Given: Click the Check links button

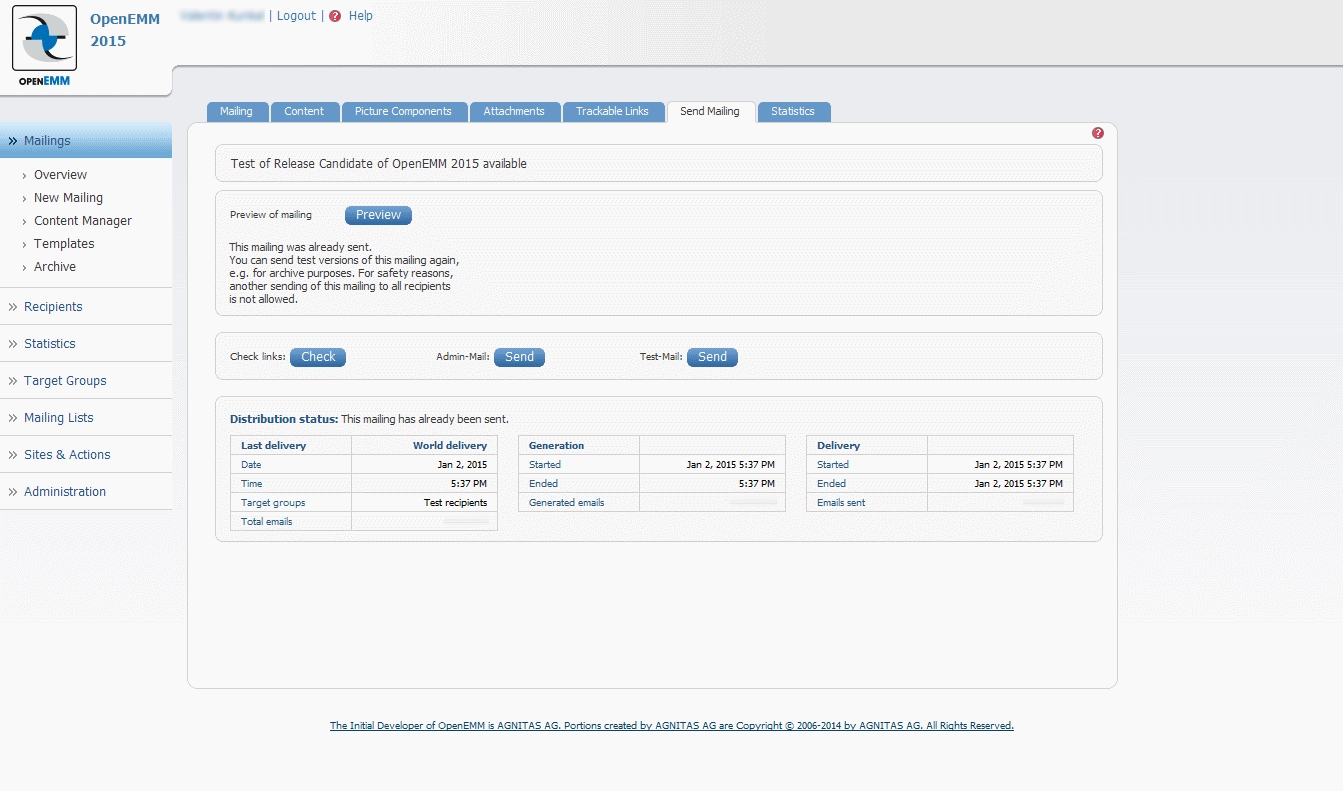Looking at the screenshot, I should tap(318, 357).
